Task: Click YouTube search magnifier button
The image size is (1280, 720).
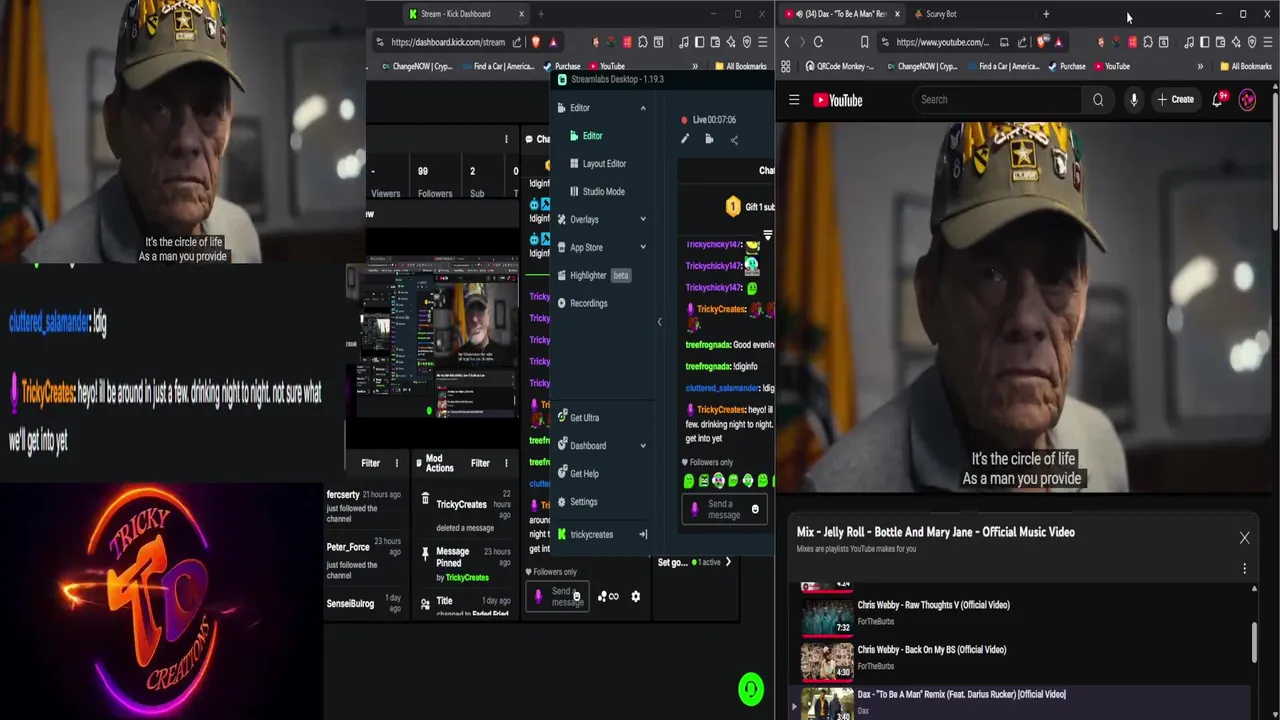Action: click(x=1098, y=100)
